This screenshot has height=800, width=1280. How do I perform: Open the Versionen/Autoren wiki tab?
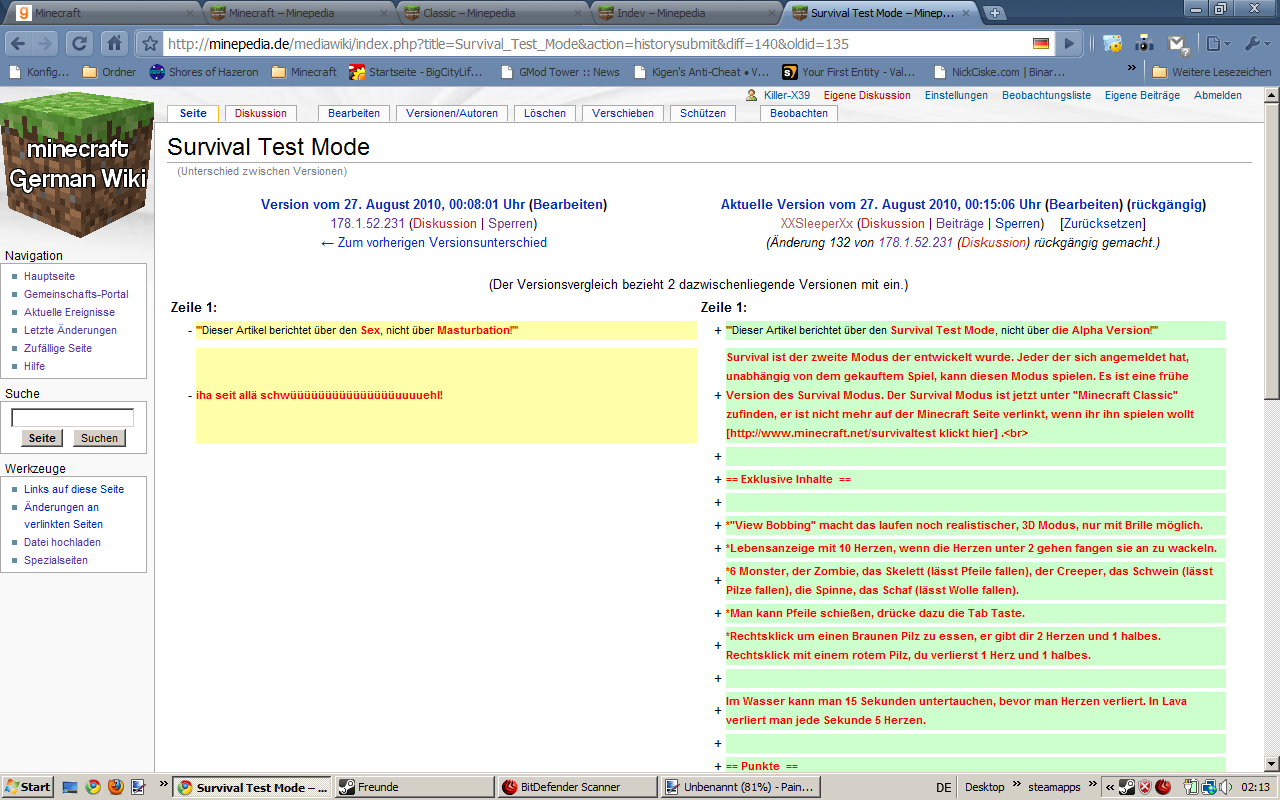click(452, 113)
